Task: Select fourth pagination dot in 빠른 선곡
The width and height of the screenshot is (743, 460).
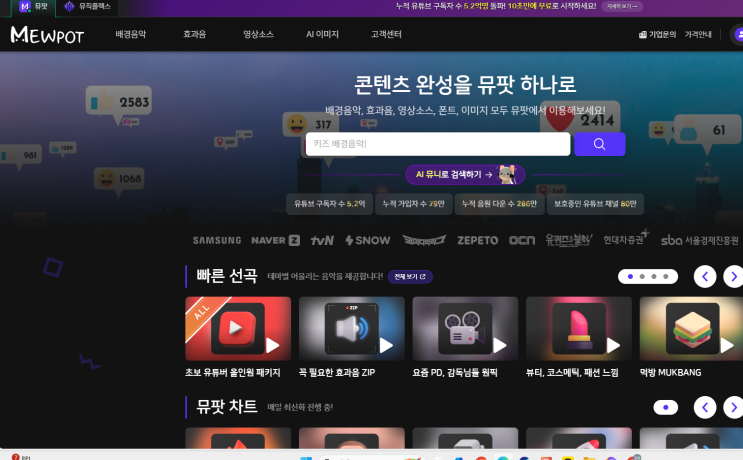Action: point(666,277)
